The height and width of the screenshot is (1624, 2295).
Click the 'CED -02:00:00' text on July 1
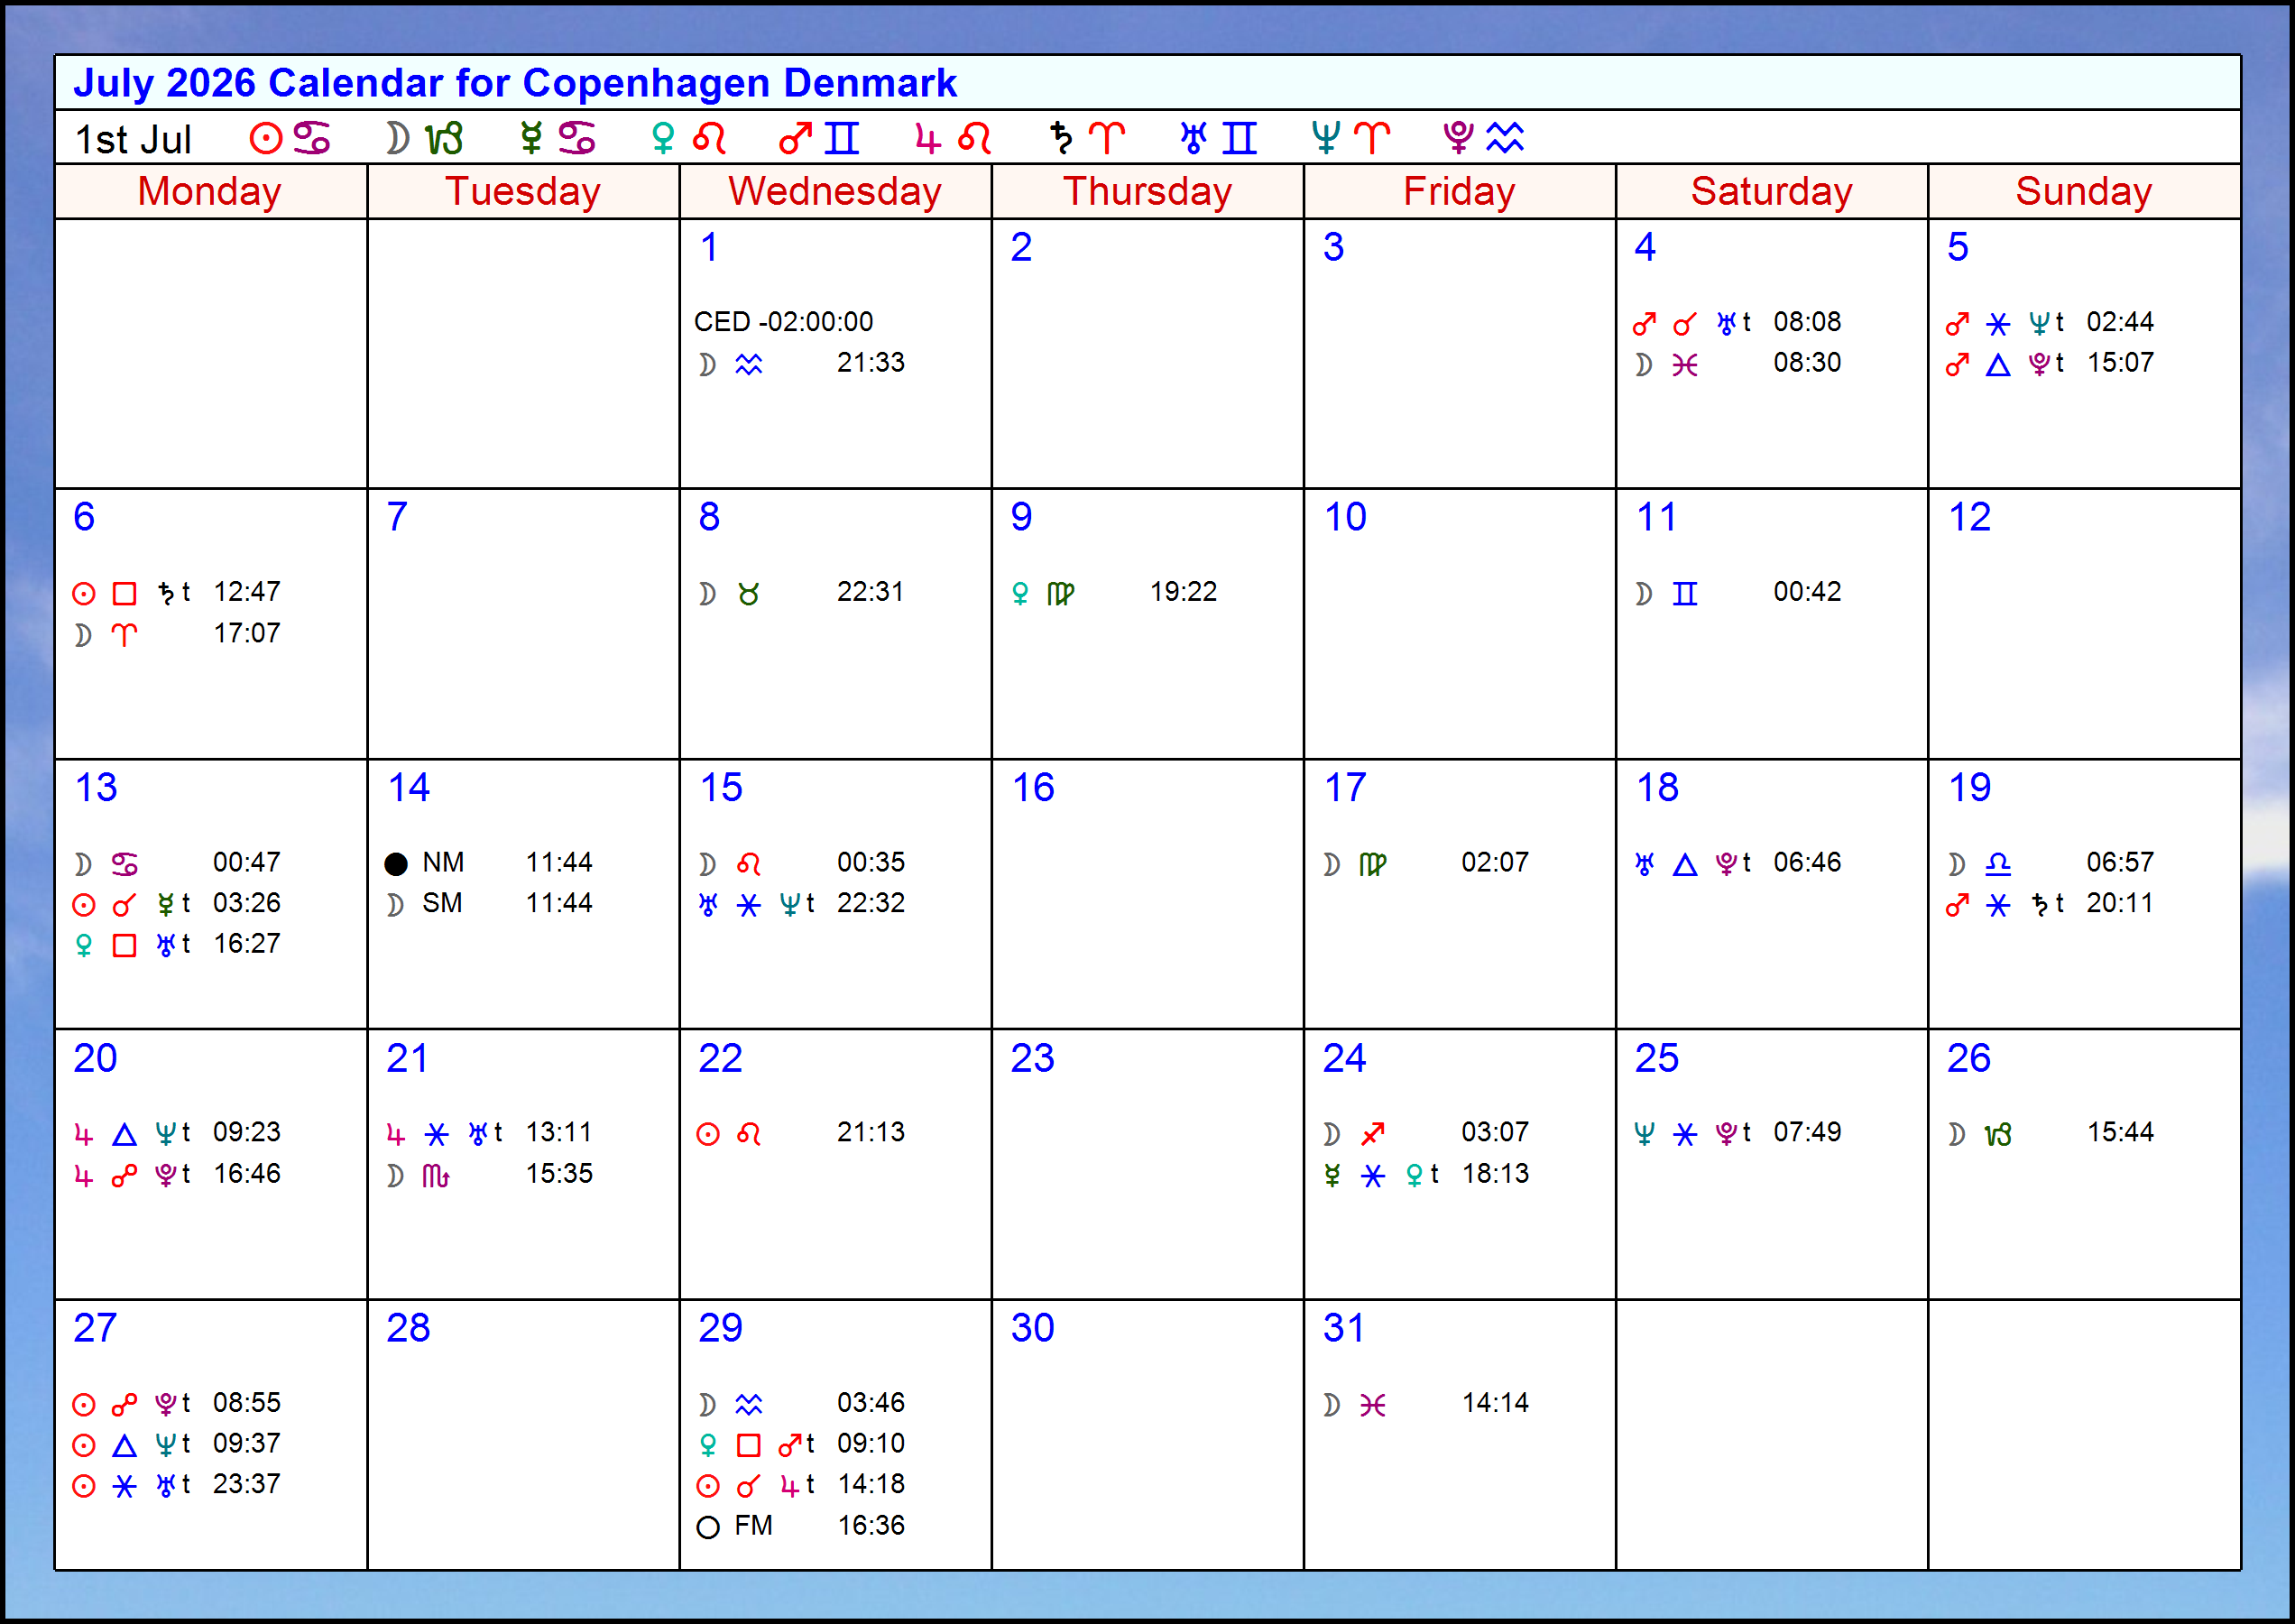click(783, 322)
